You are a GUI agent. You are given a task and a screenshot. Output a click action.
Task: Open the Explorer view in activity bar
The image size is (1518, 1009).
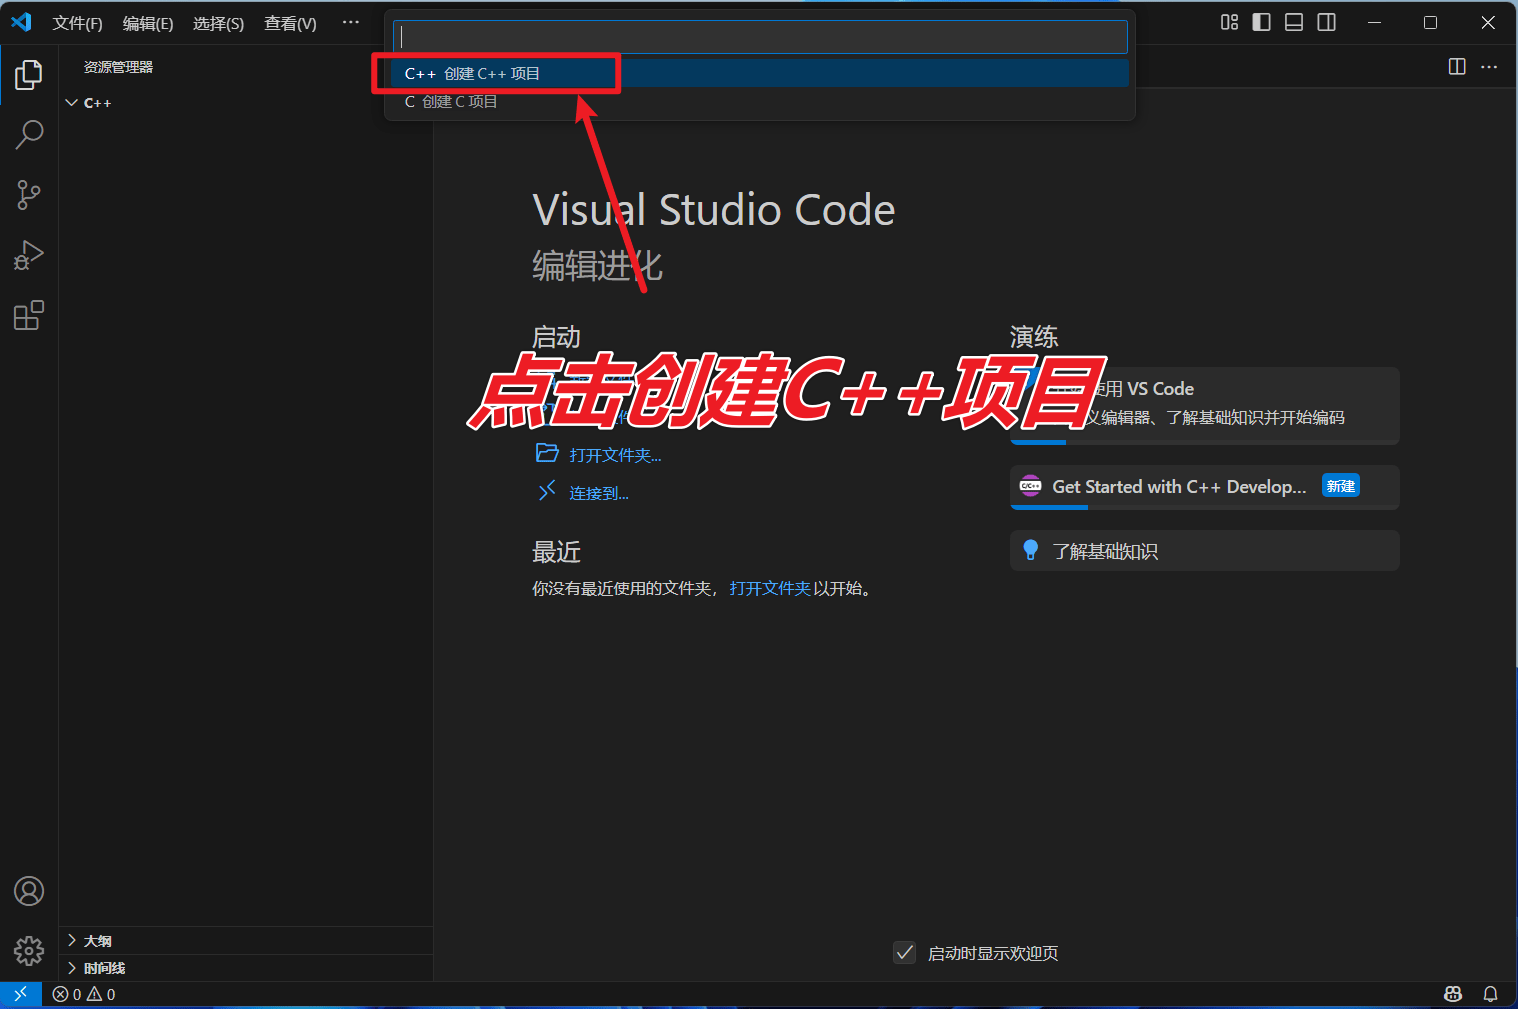(x=29, y=75)
